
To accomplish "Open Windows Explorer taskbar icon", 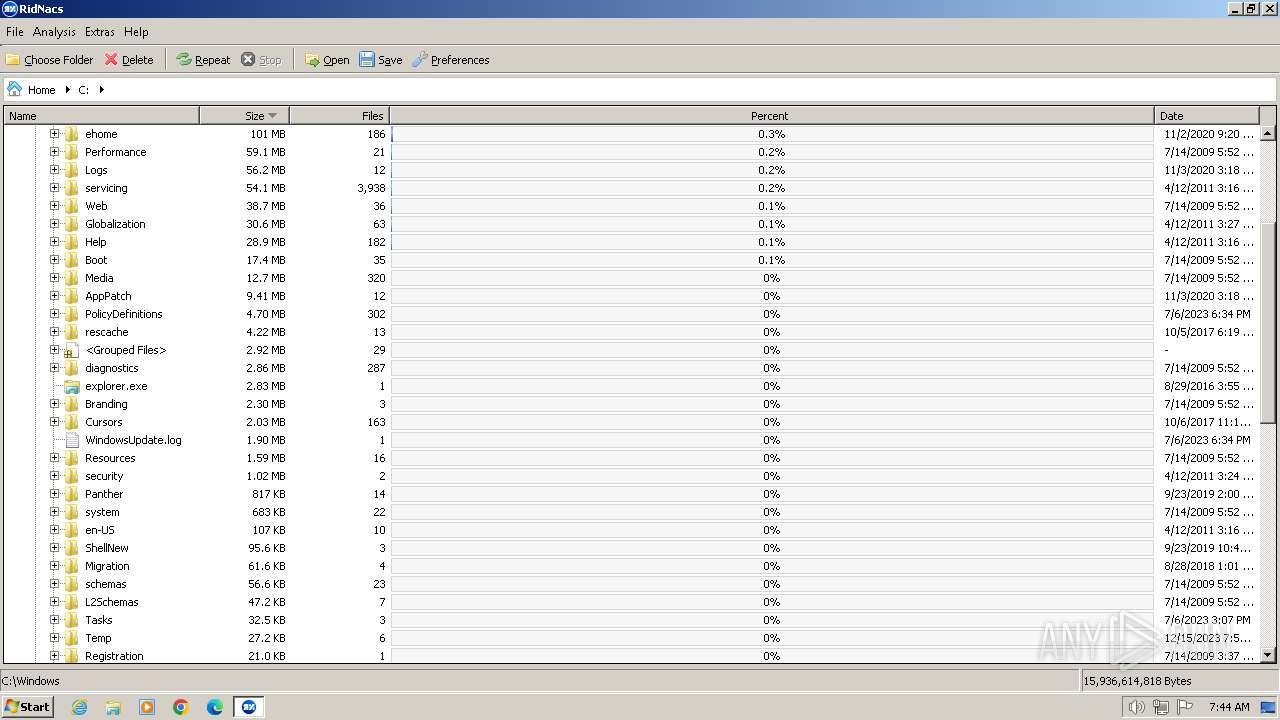I will point(113,707).
